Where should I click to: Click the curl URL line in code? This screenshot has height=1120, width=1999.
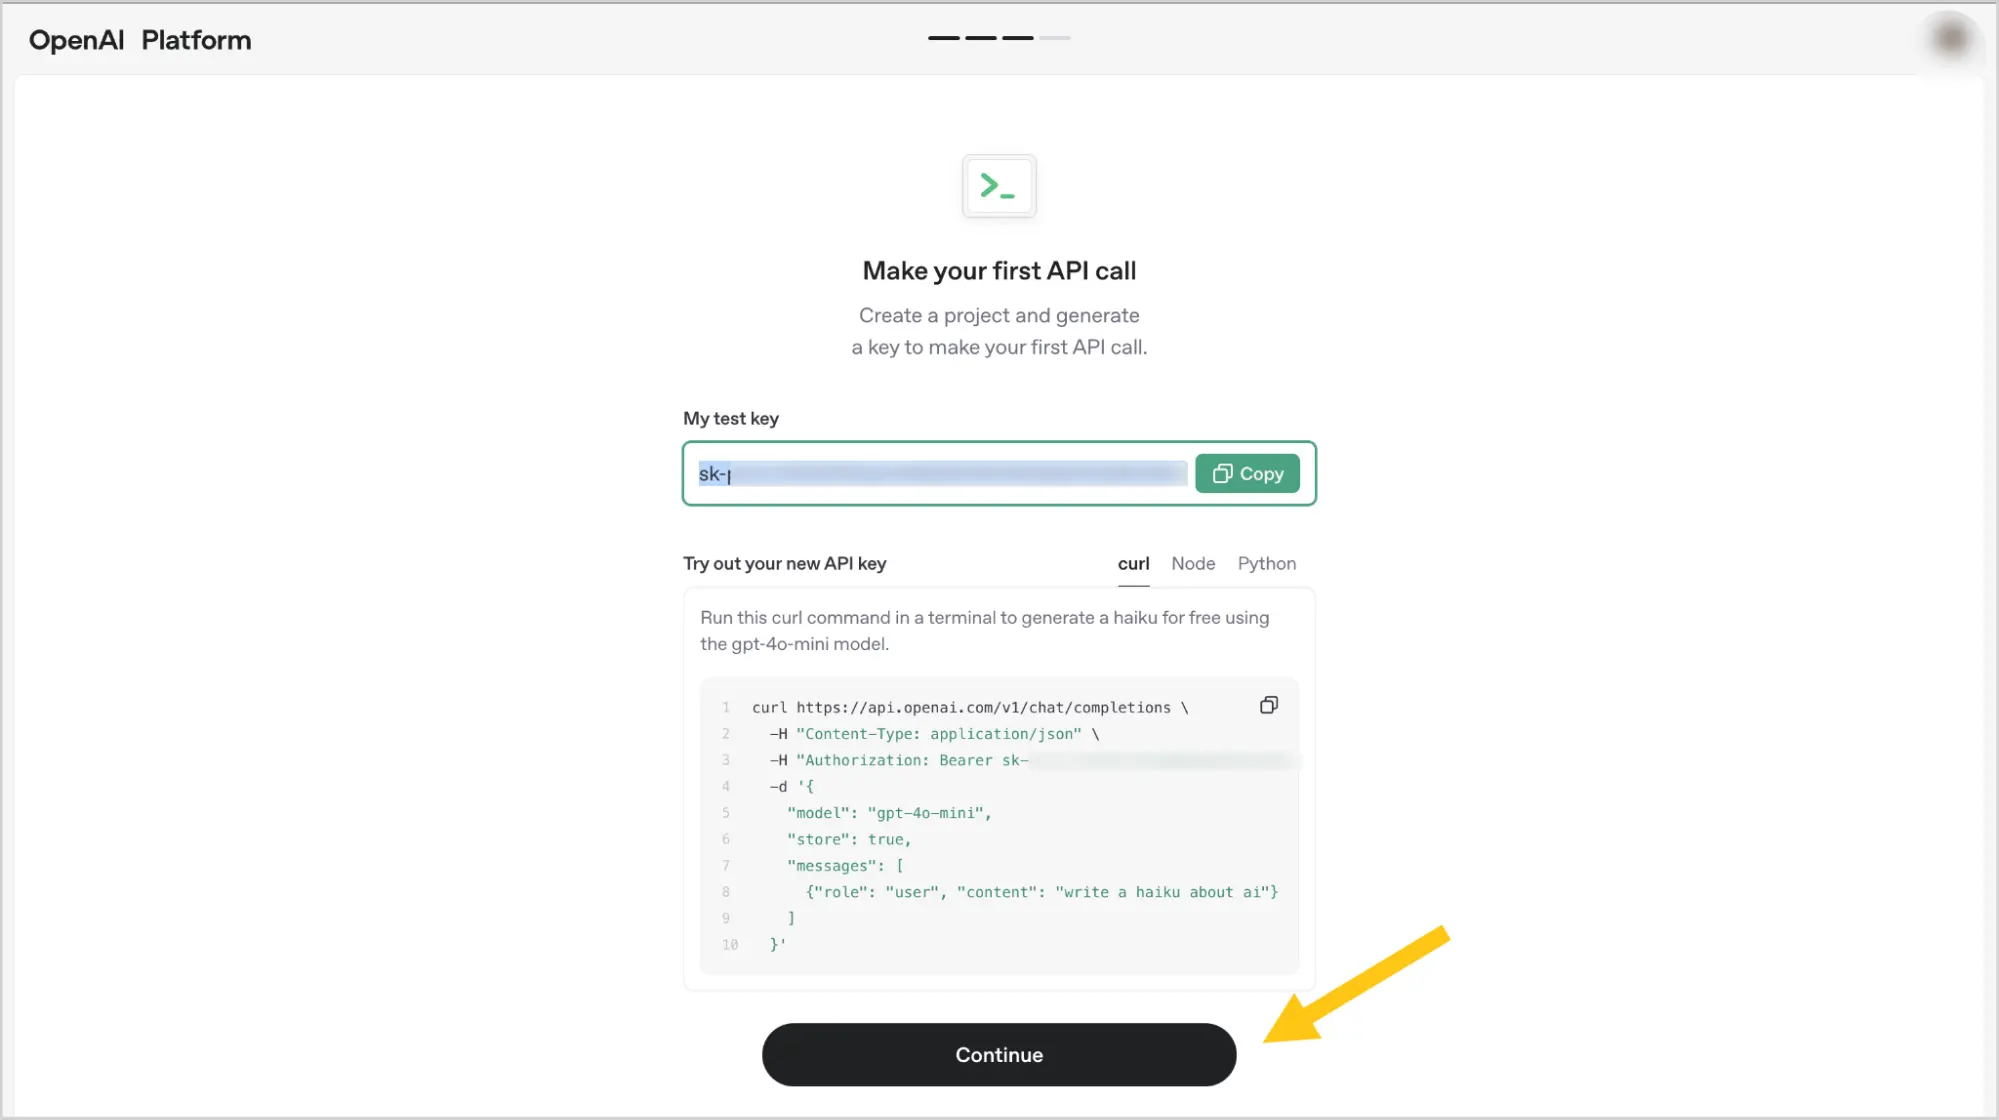point(970,707)
